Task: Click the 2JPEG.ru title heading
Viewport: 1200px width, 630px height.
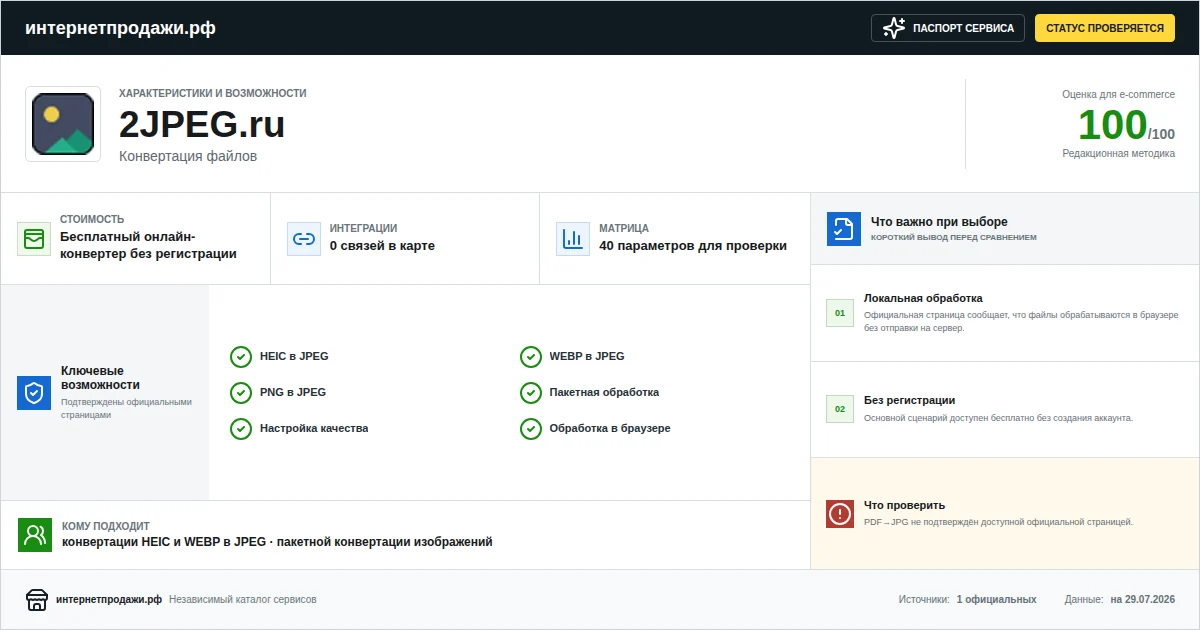Action: pos(202,125)
